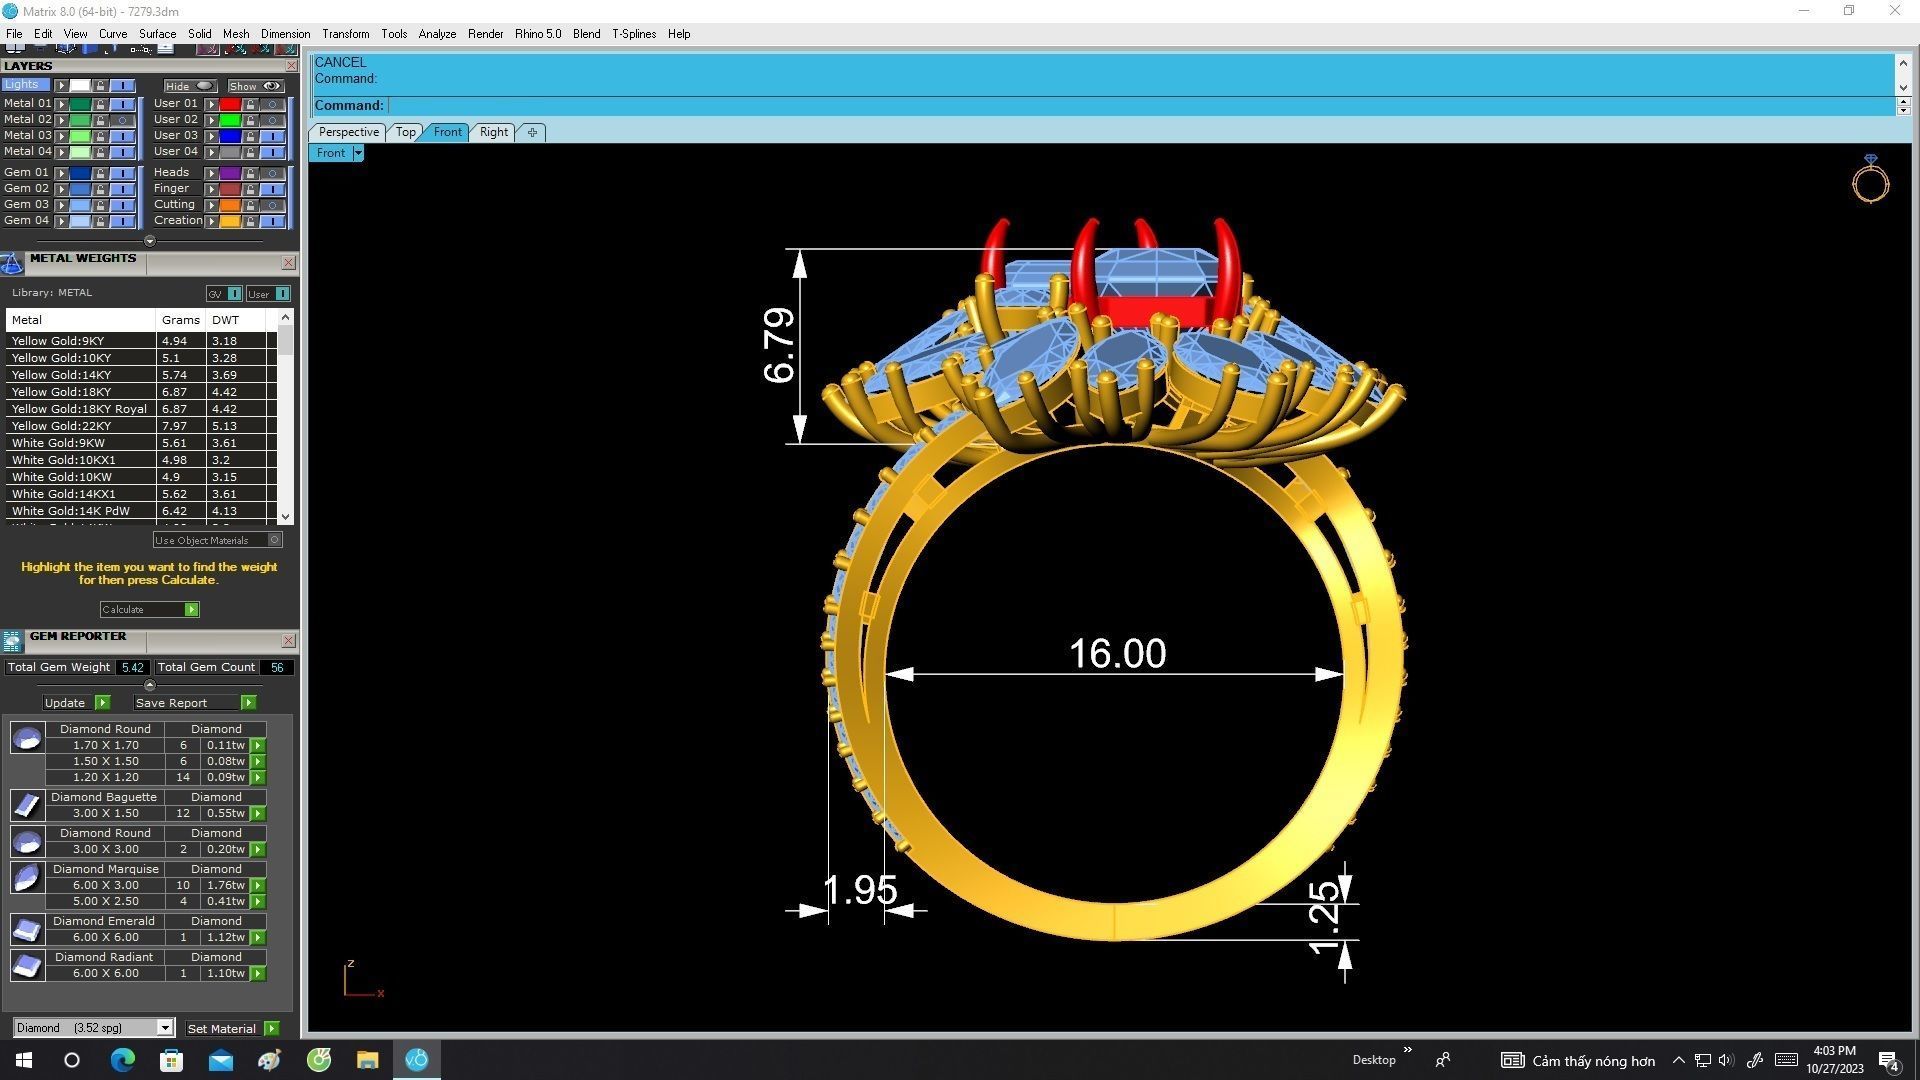Click the Save Report button

pos(195,703)
